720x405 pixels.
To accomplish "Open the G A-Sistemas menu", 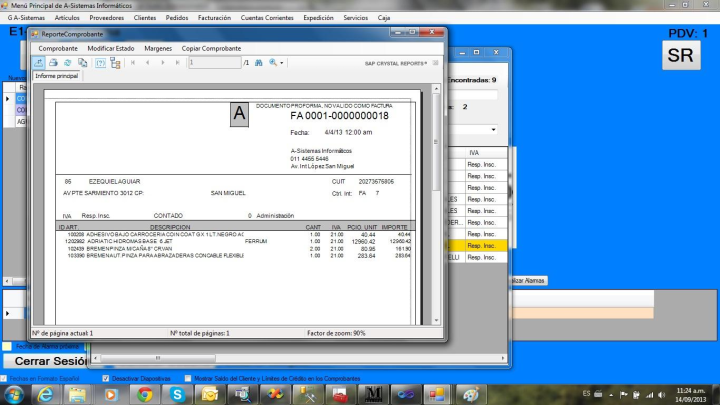I will 26,17.
